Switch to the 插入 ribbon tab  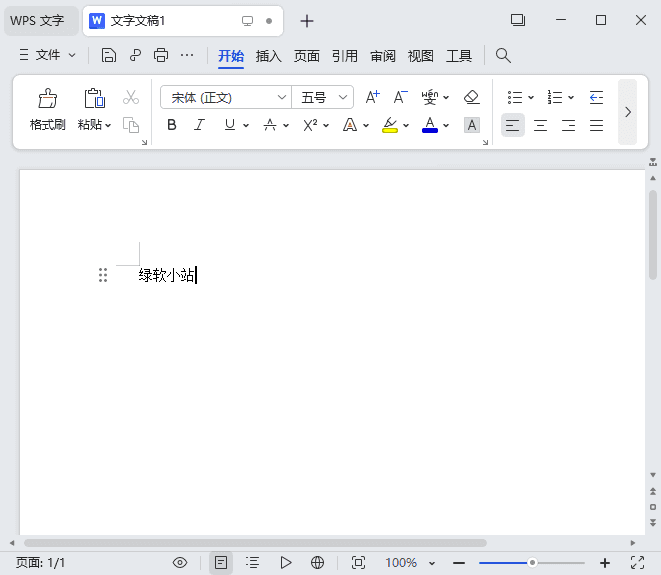pos(268,56)
